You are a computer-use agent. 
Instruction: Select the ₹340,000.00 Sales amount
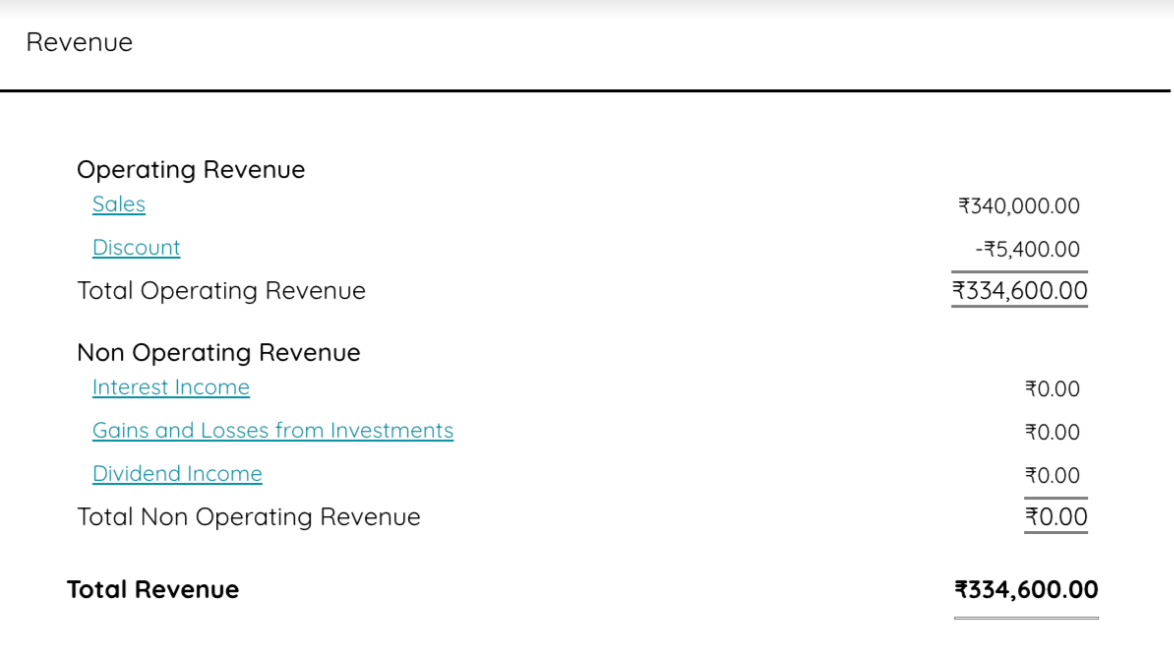[1019, 206]
